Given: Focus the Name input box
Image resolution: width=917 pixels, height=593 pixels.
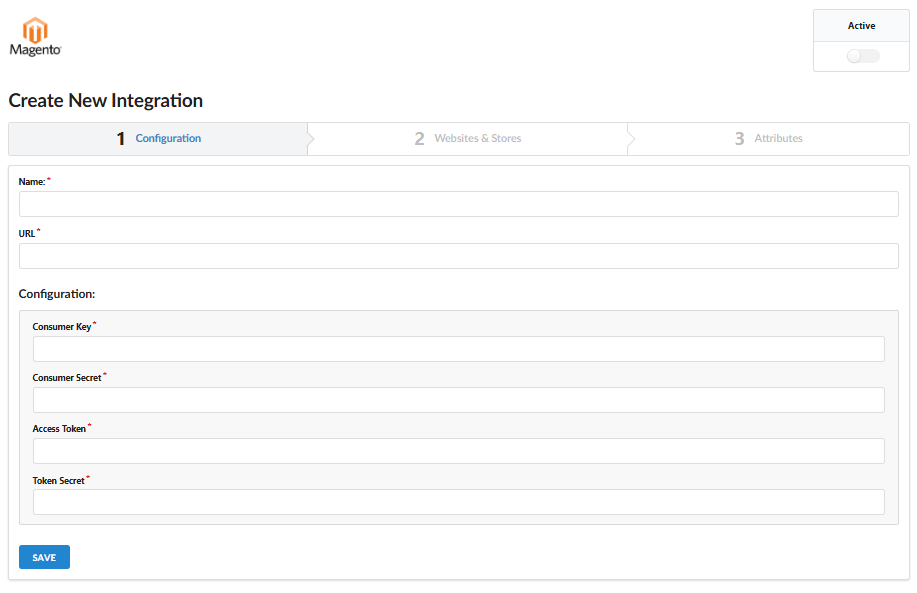Looking at the screenshot, I should point(458,204).
